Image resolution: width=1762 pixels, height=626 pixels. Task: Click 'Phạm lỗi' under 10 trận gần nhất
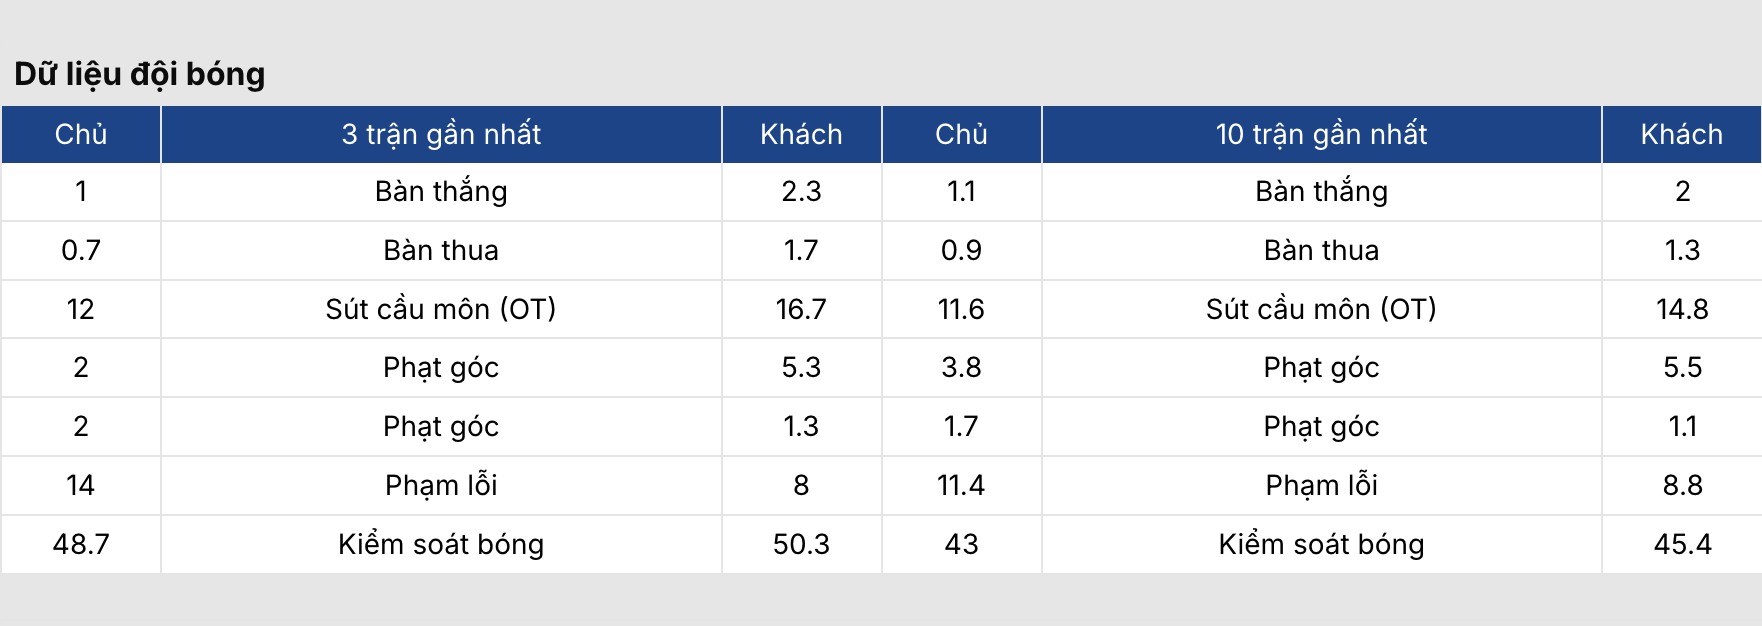(x=1321, y=485)
